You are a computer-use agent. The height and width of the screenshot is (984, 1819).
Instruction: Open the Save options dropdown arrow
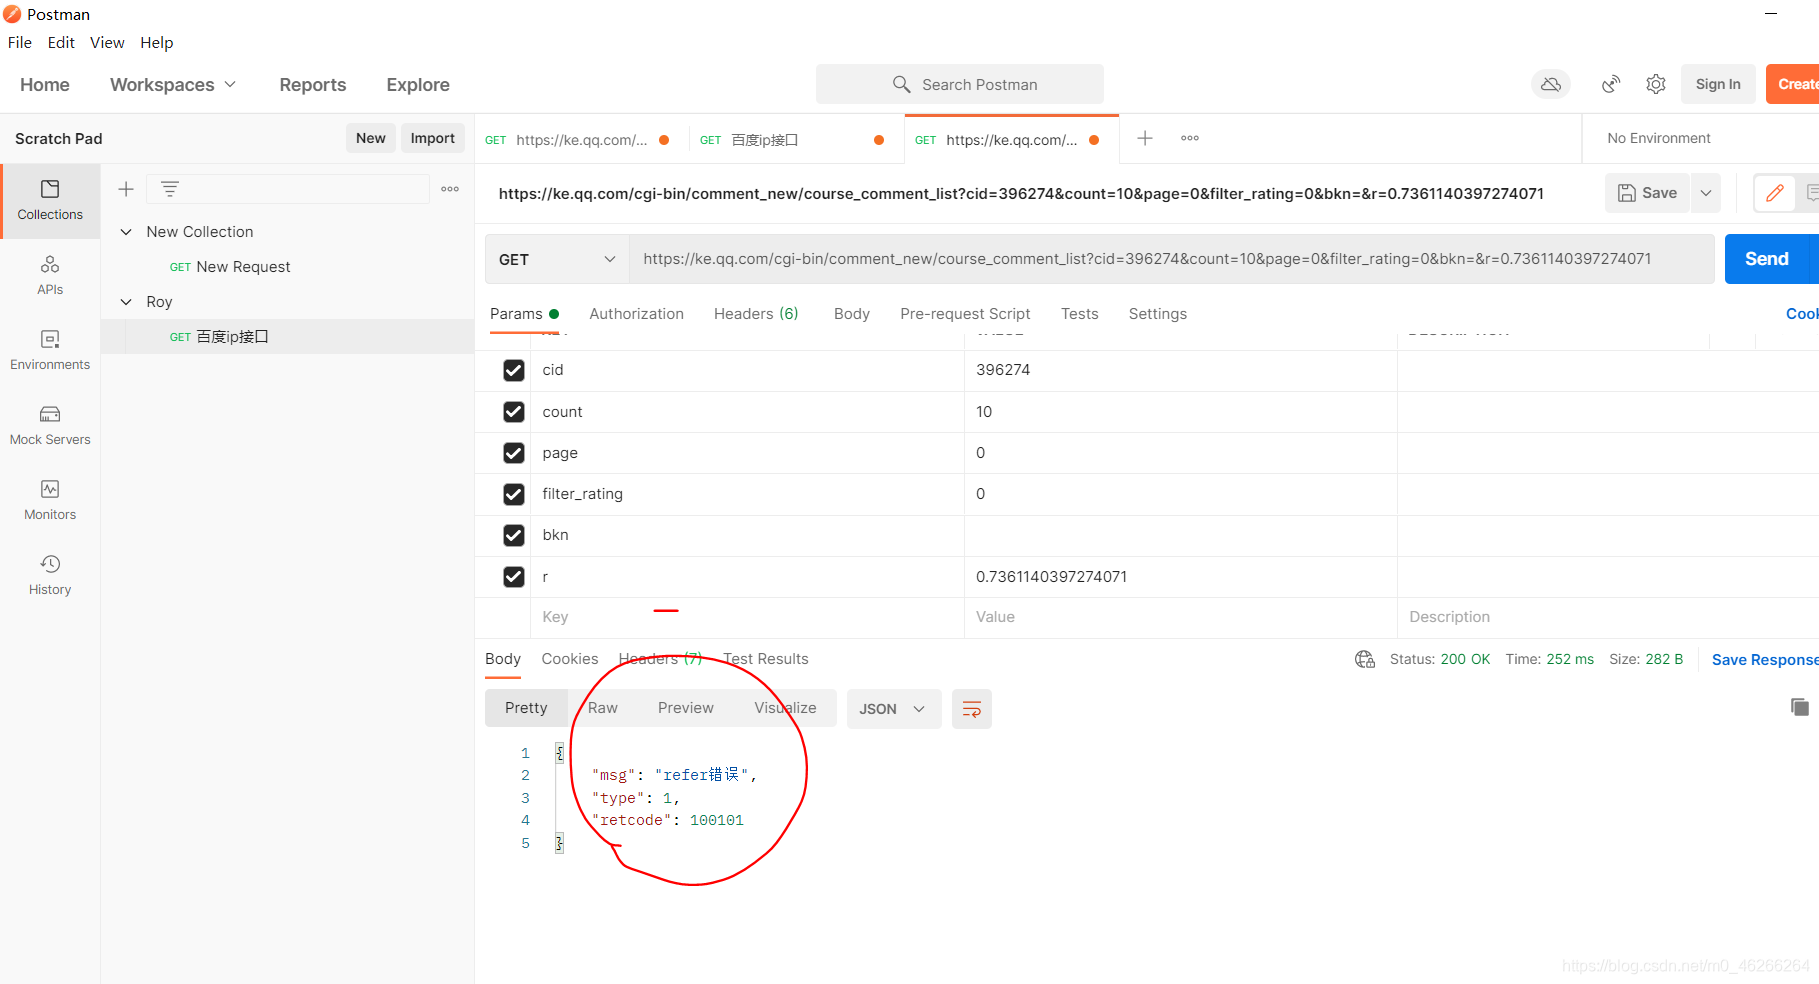click(x=1706, y=193)
